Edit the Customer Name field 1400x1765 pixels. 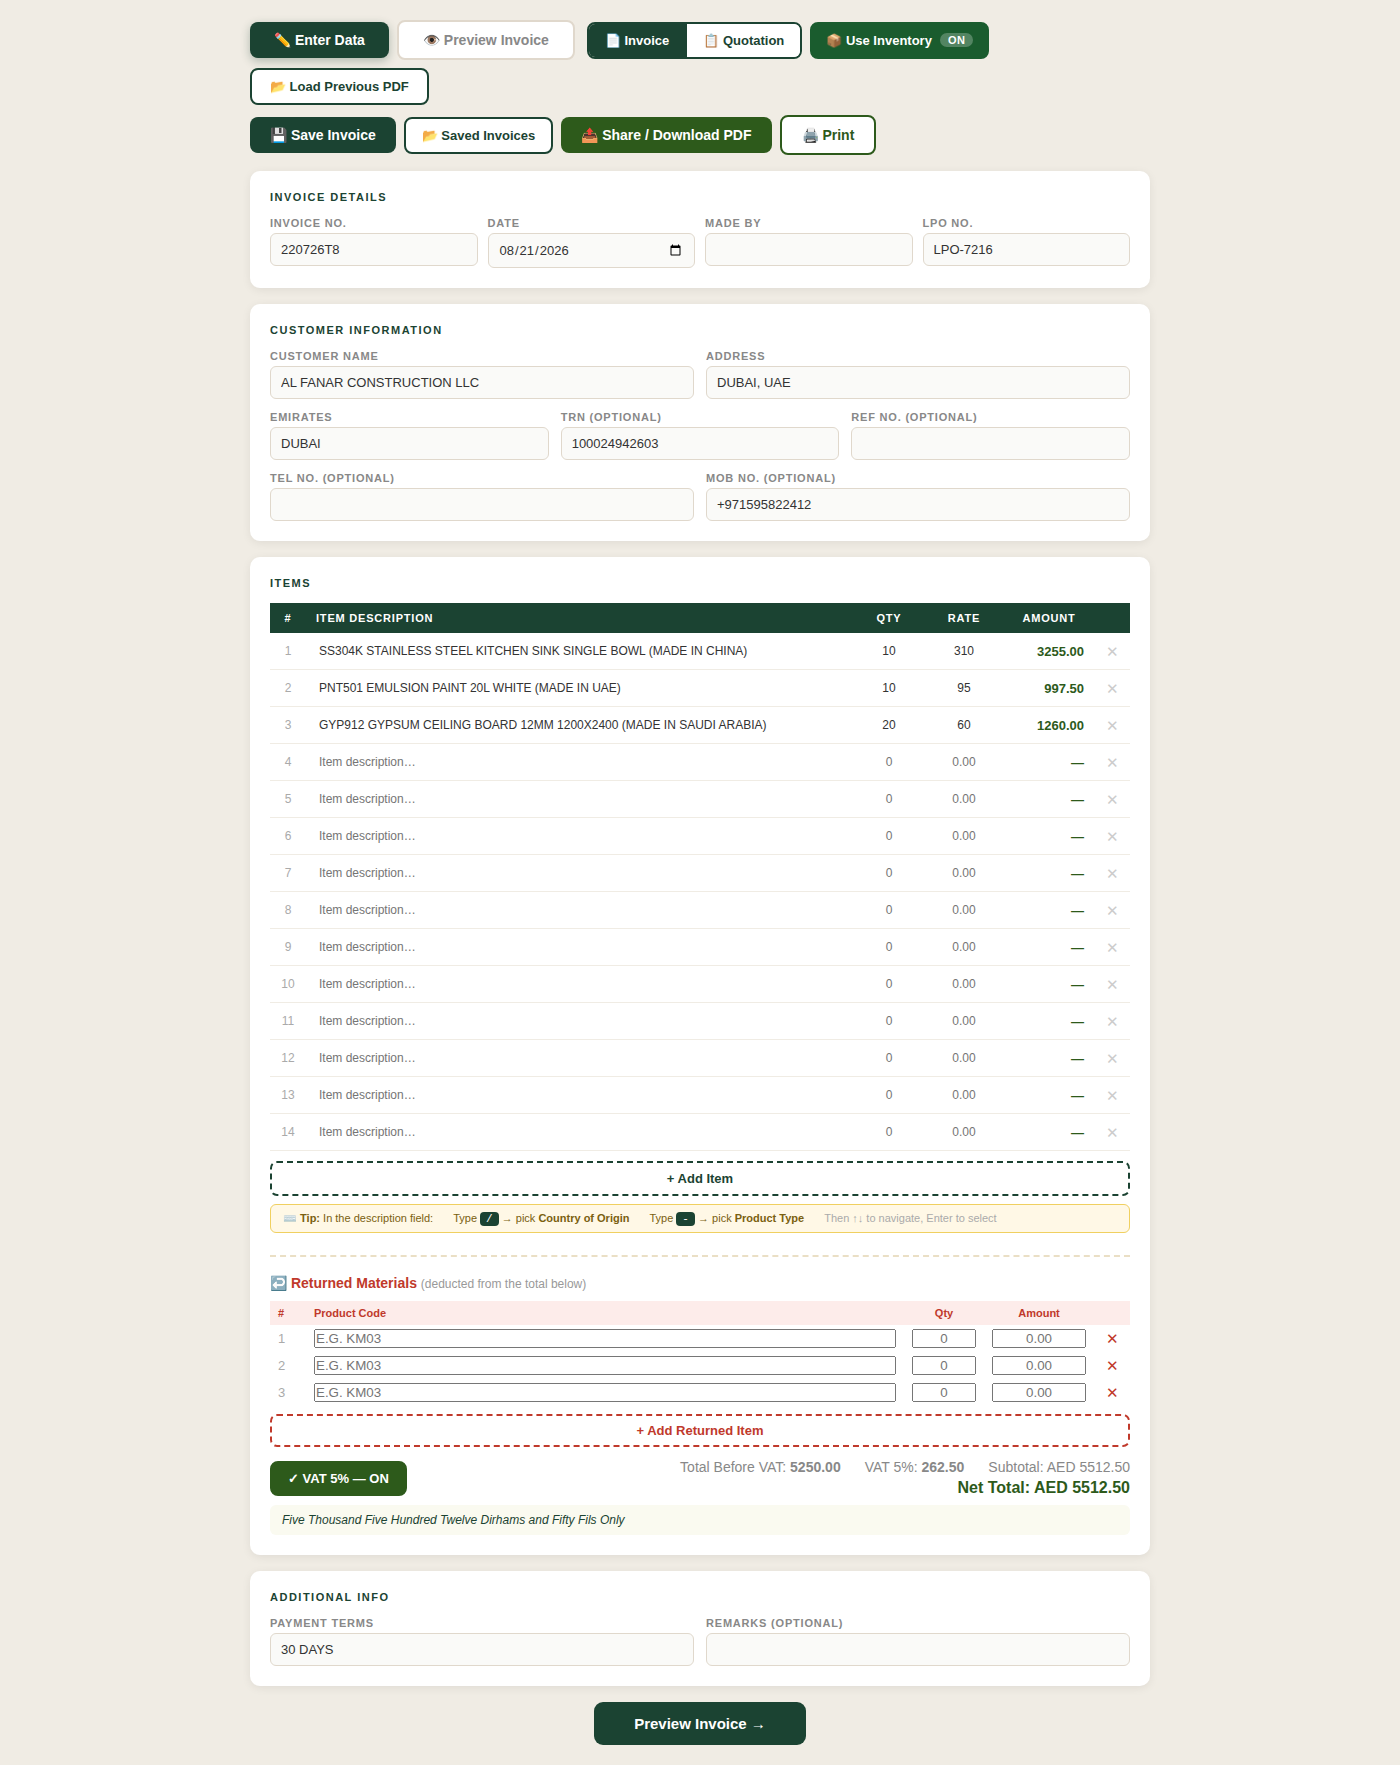click(482, 383)
